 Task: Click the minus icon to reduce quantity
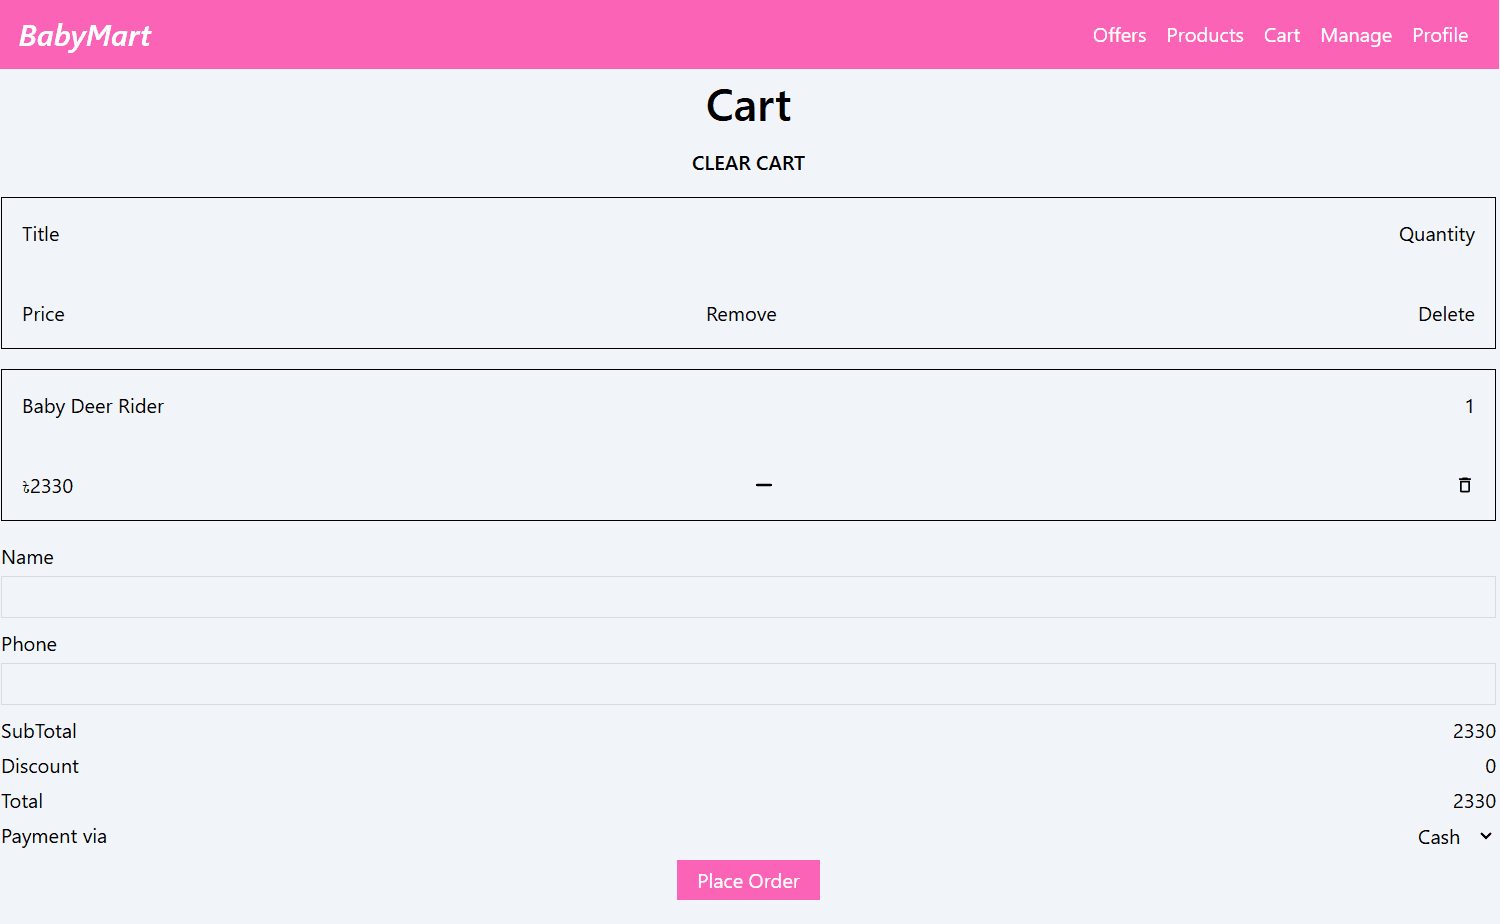(763, 485)
